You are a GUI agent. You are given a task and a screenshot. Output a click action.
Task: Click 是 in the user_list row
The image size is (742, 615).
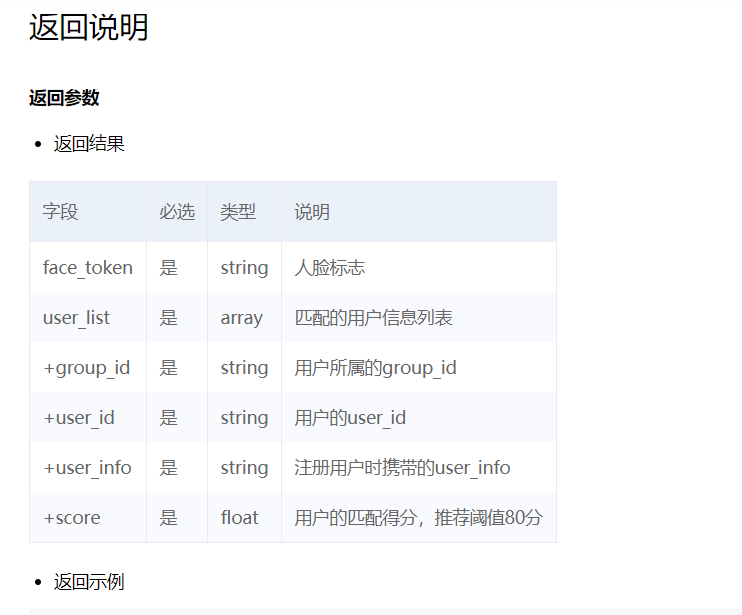[168, 318]
